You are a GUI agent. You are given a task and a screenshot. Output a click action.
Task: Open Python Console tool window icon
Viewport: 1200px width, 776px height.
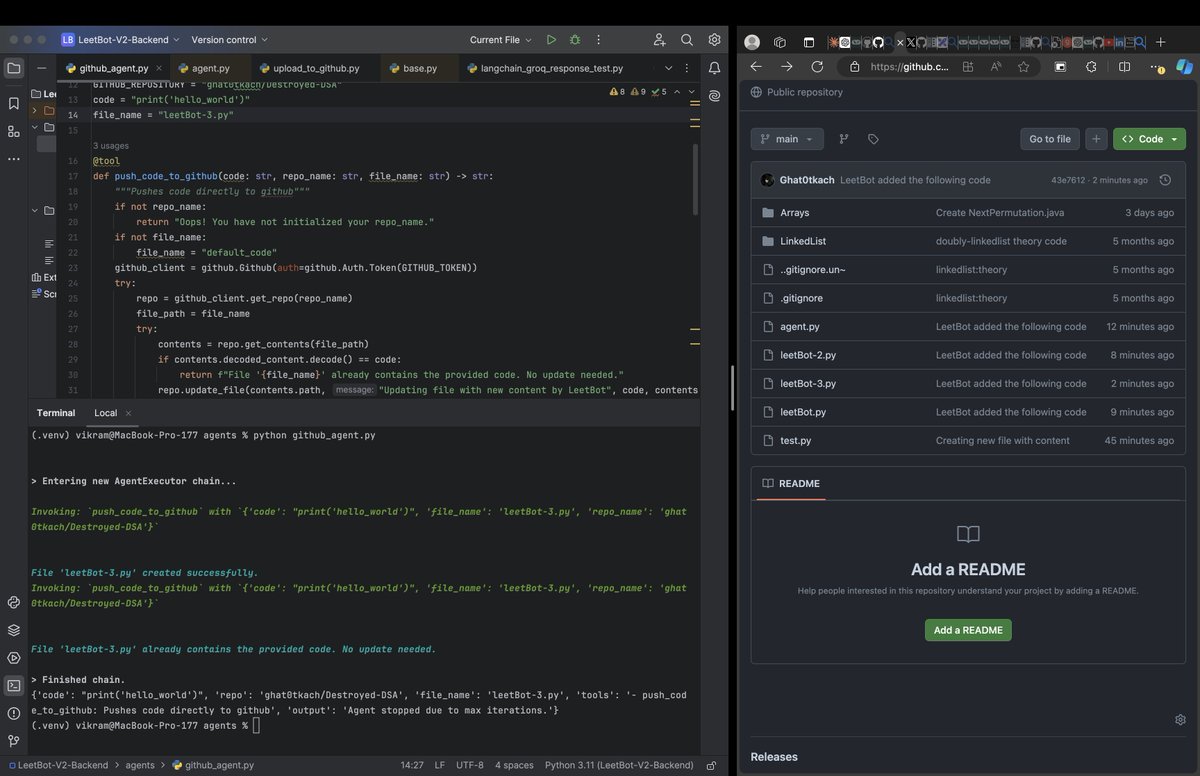pos(13,602)
